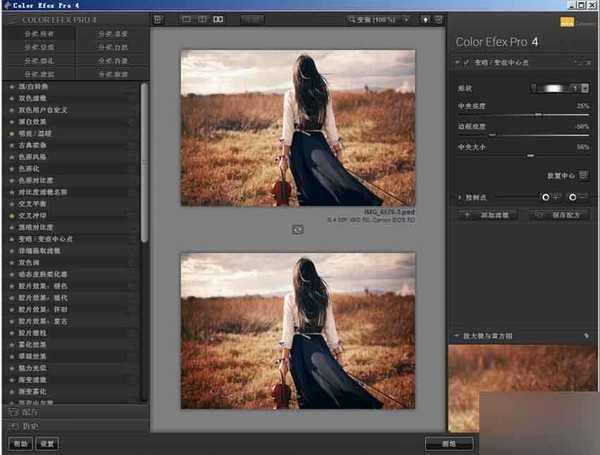
Task: Open the zoom level (100%) dropdown
Action: pos(382,19)
